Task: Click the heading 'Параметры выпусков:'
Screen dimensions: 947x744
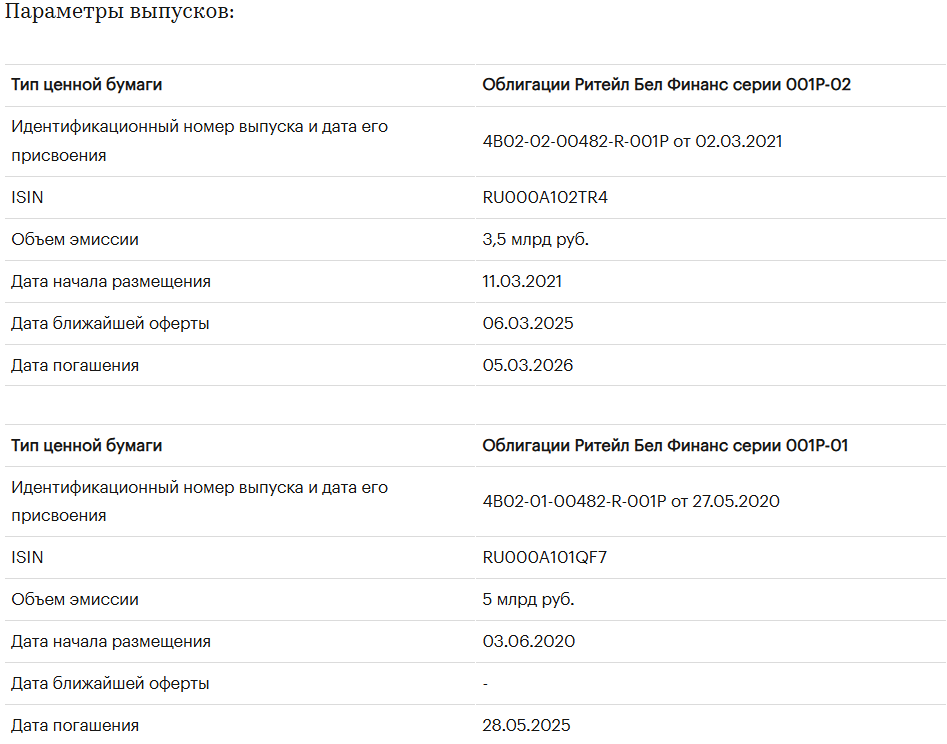Action: 120,16
